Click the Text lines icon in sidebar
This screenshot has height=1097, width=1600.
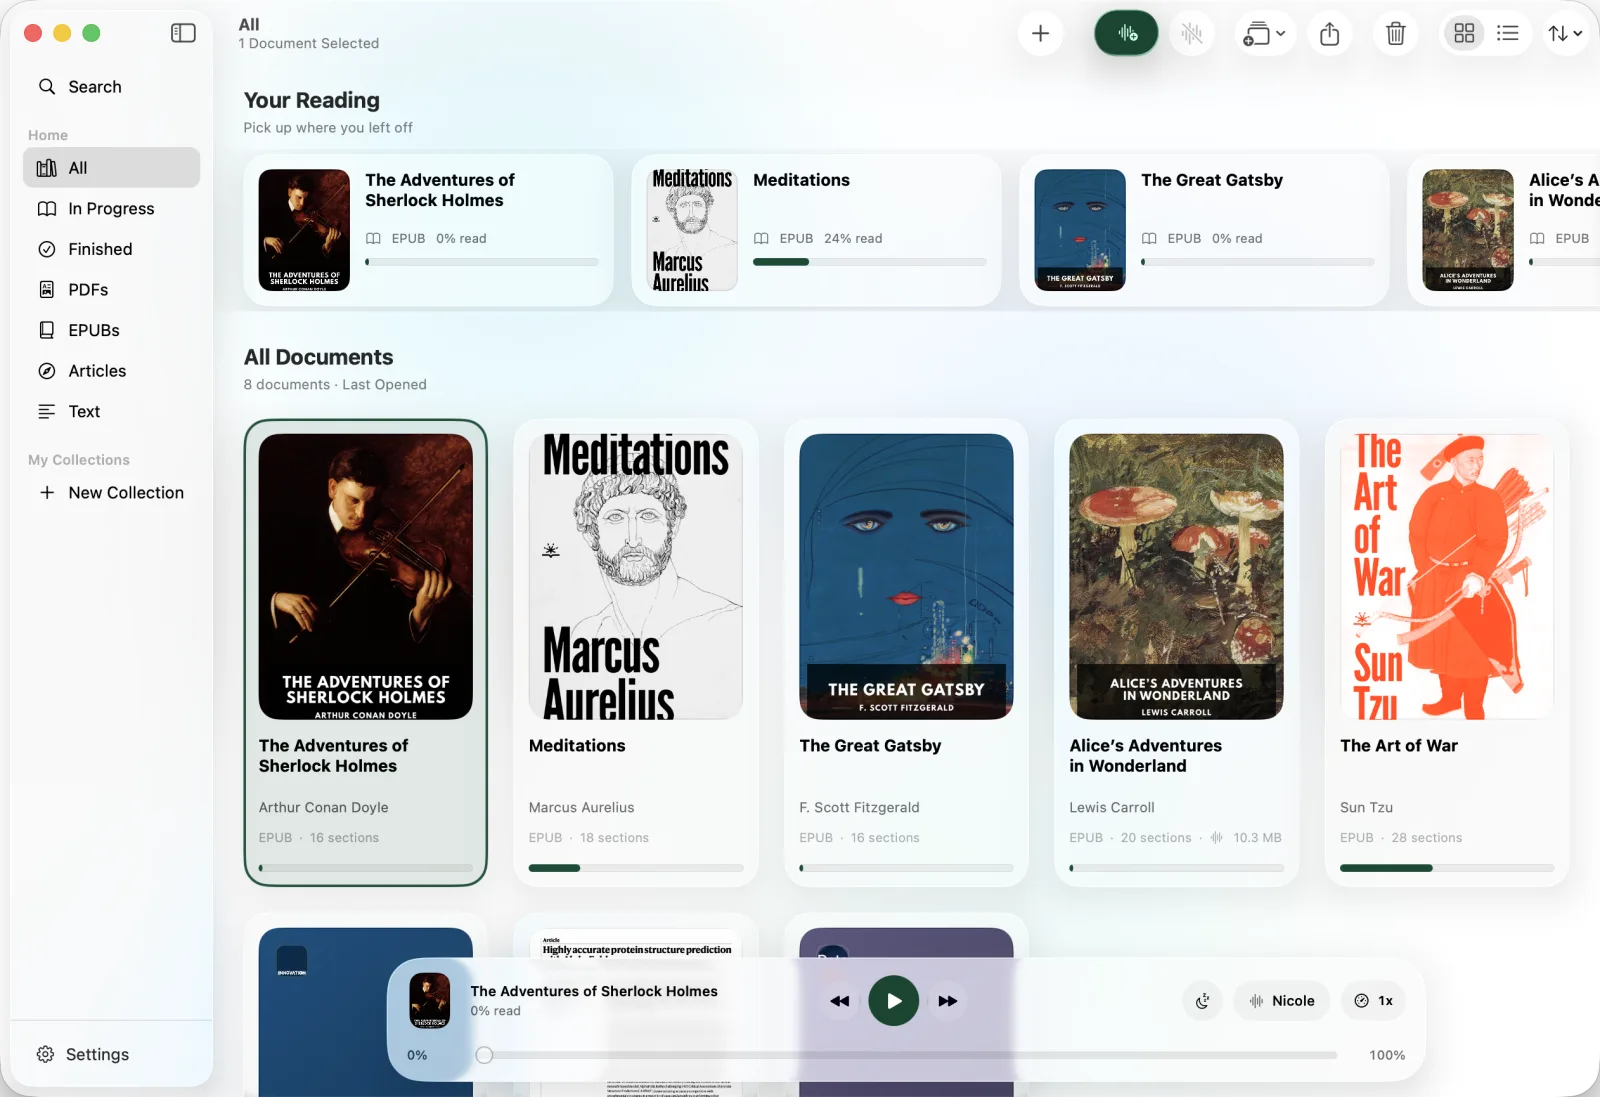(x=46, y=411)
